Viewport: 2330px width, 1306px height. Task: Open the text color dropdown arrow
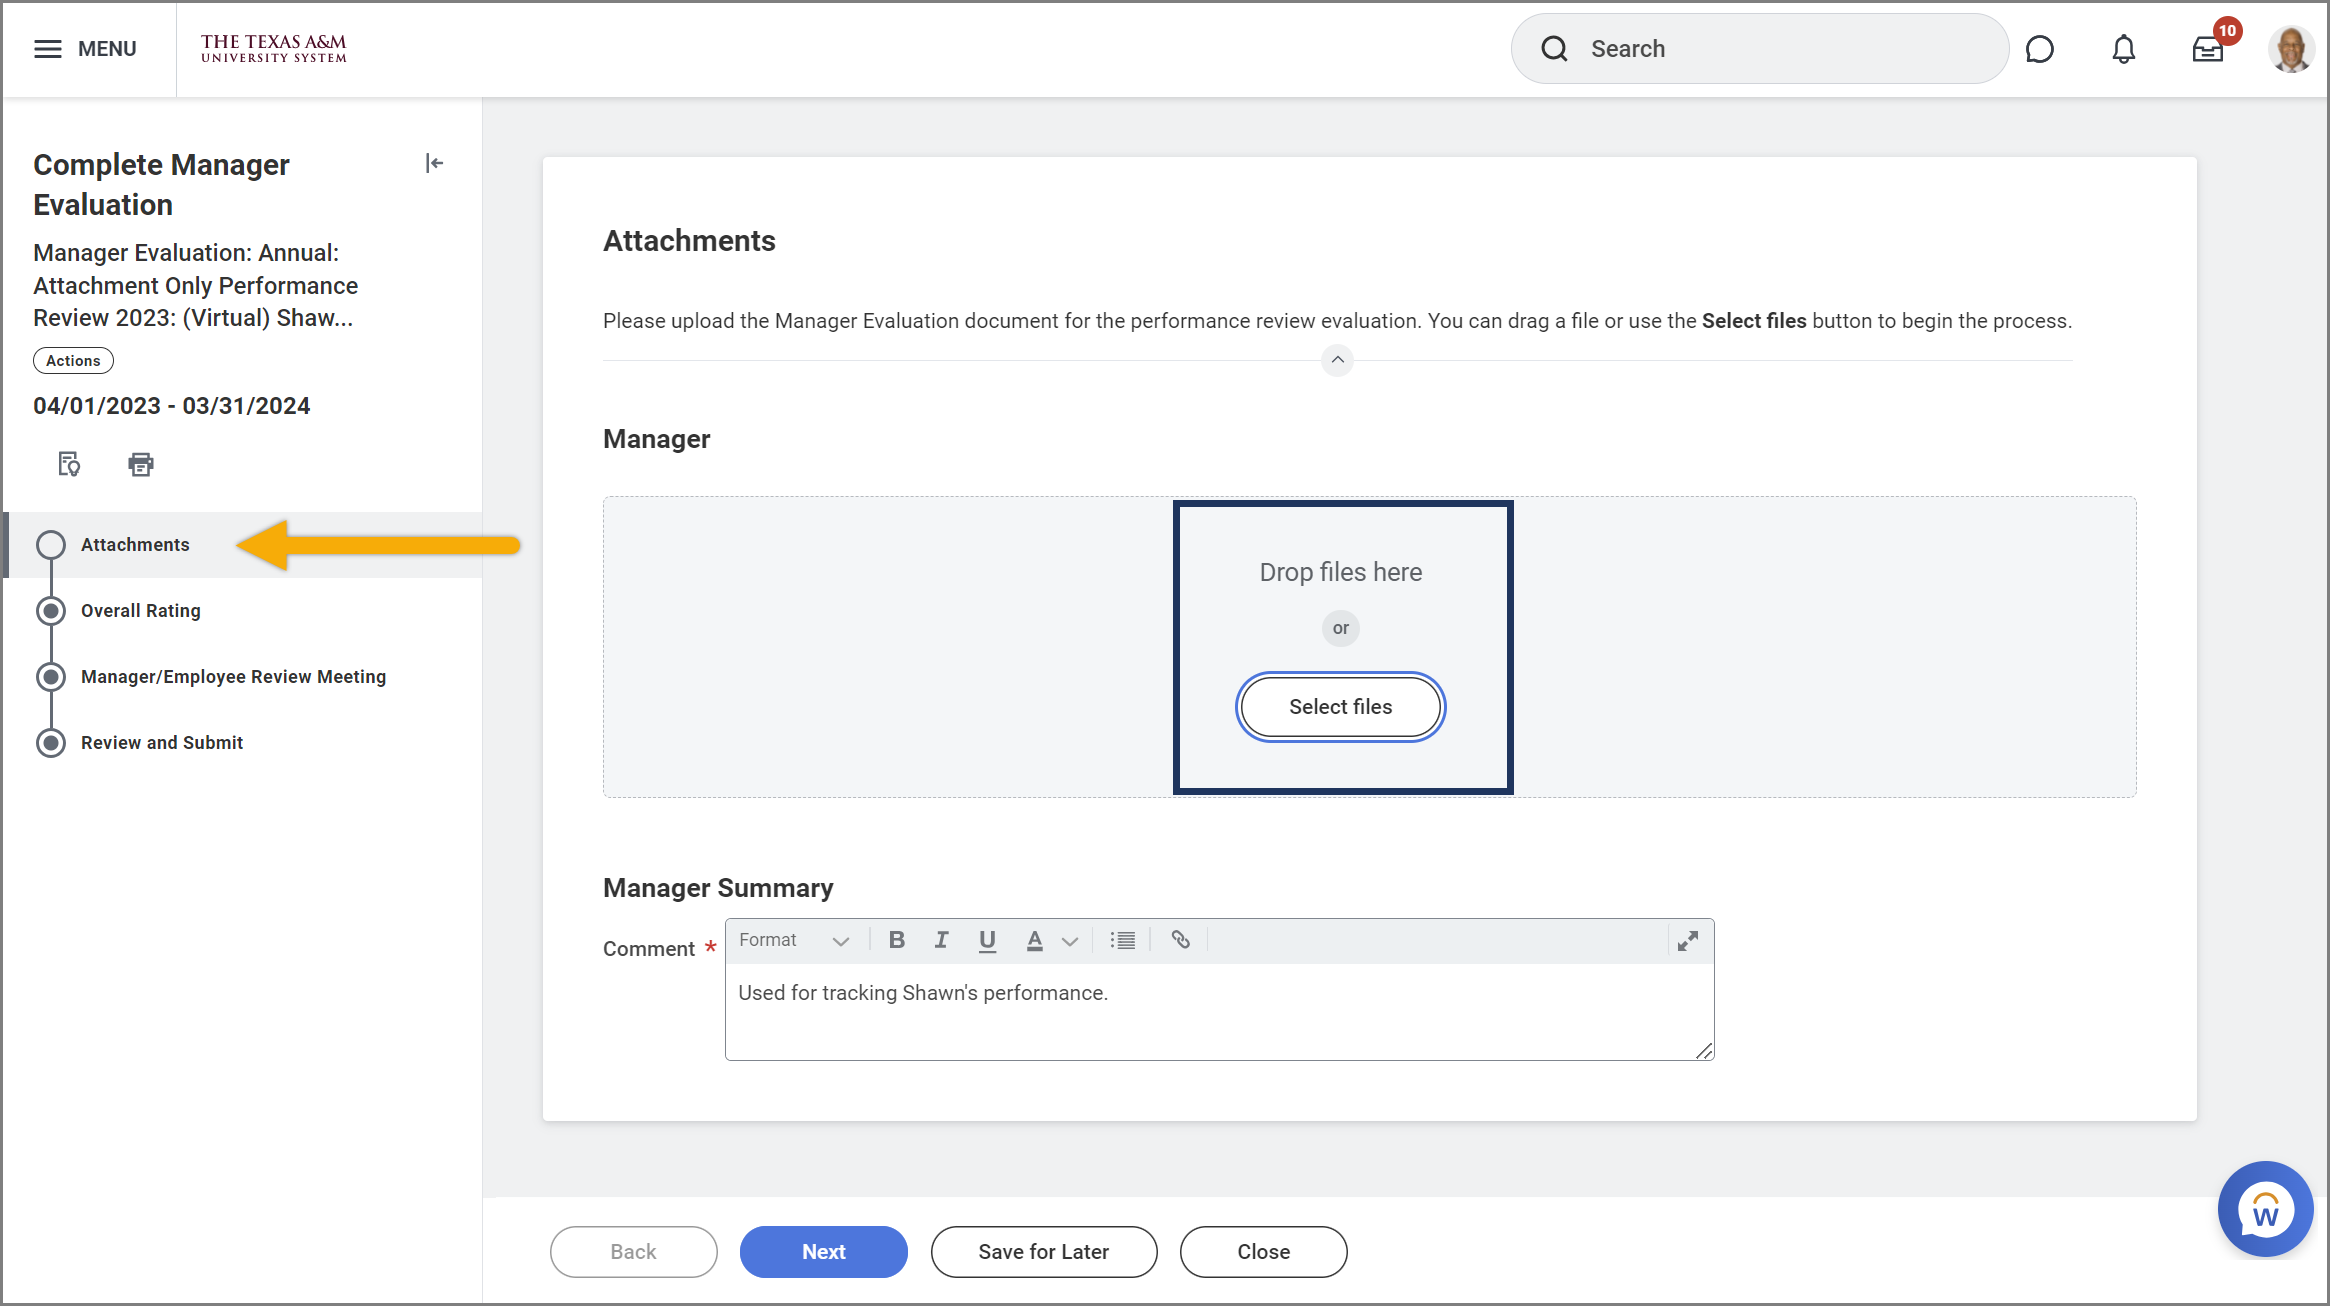1070,941
